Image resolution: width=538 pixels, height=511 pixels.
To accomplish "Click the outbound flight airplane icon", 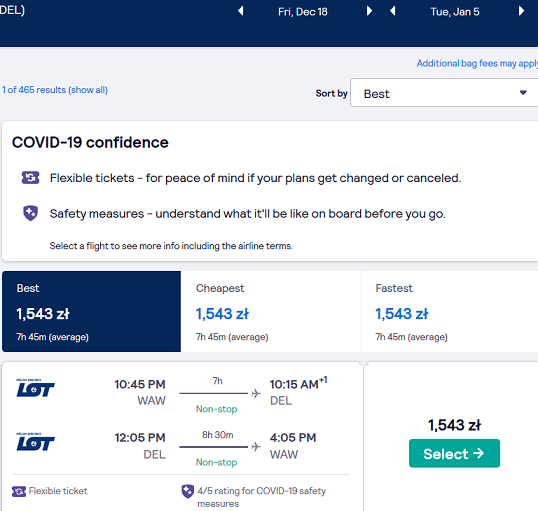I will pyautogui.click(x=256, y=393).
